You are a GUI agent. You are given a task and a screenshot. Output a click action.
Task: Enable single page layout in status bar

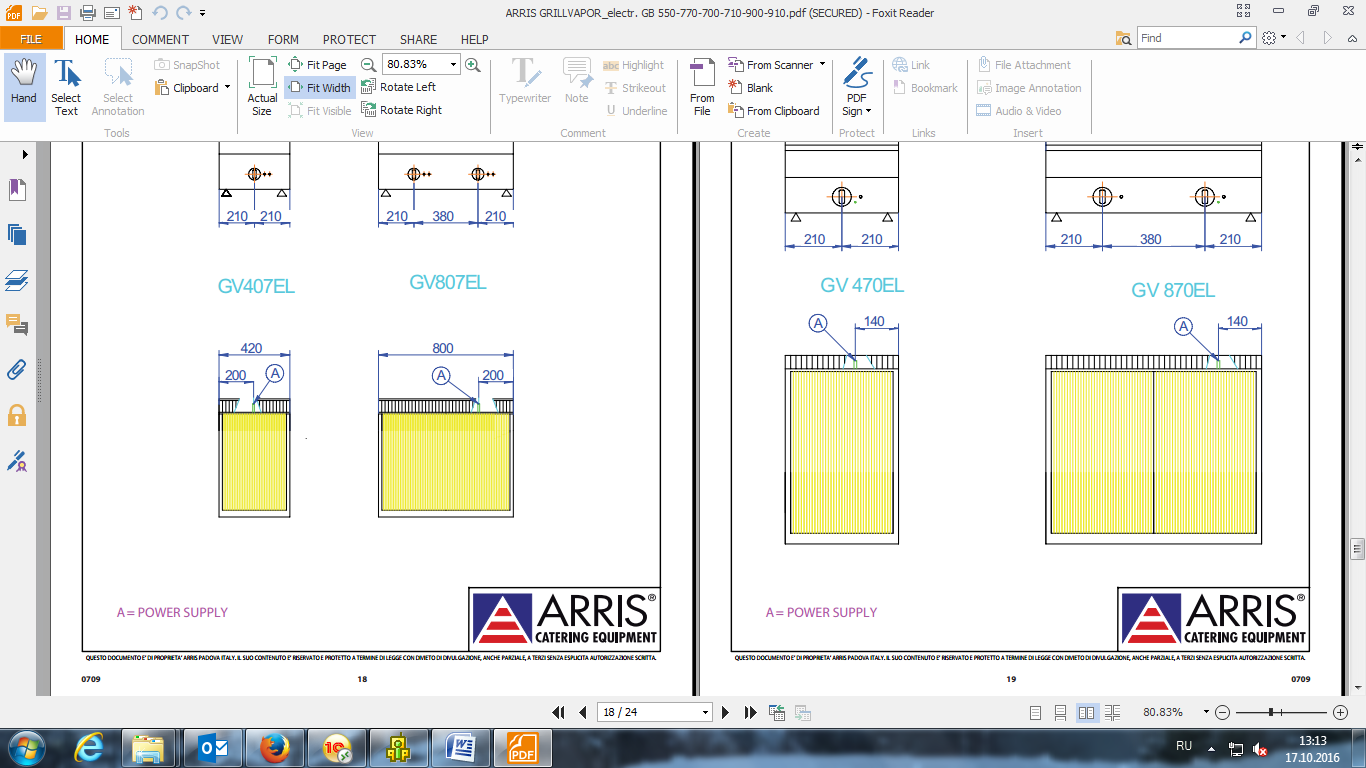(1035, 712)
